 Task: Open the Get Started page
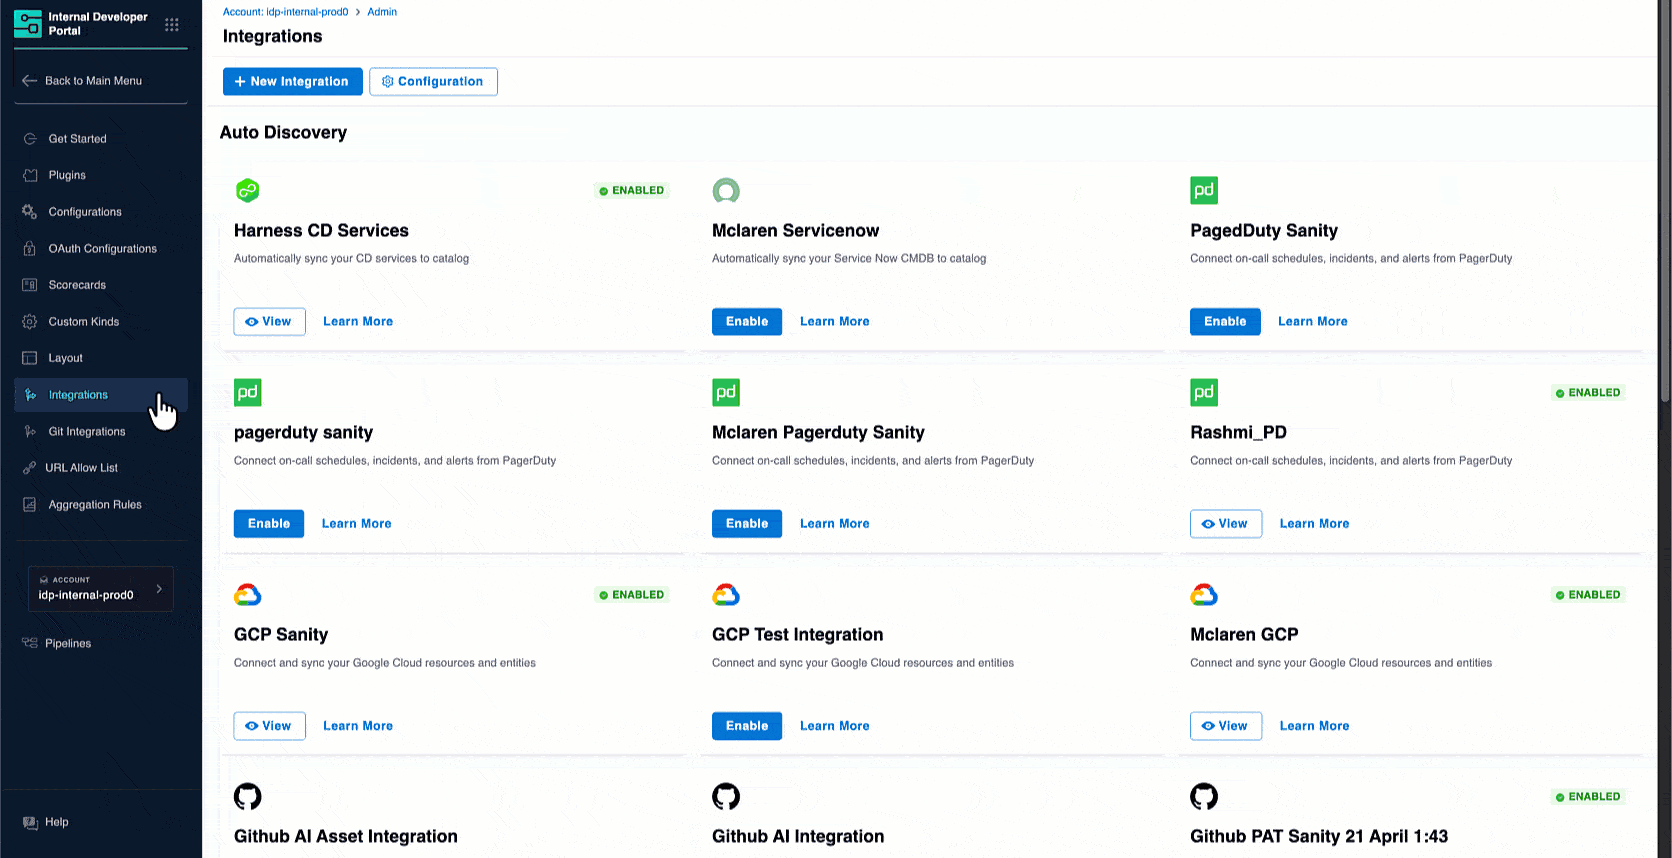tap(77, 139)
